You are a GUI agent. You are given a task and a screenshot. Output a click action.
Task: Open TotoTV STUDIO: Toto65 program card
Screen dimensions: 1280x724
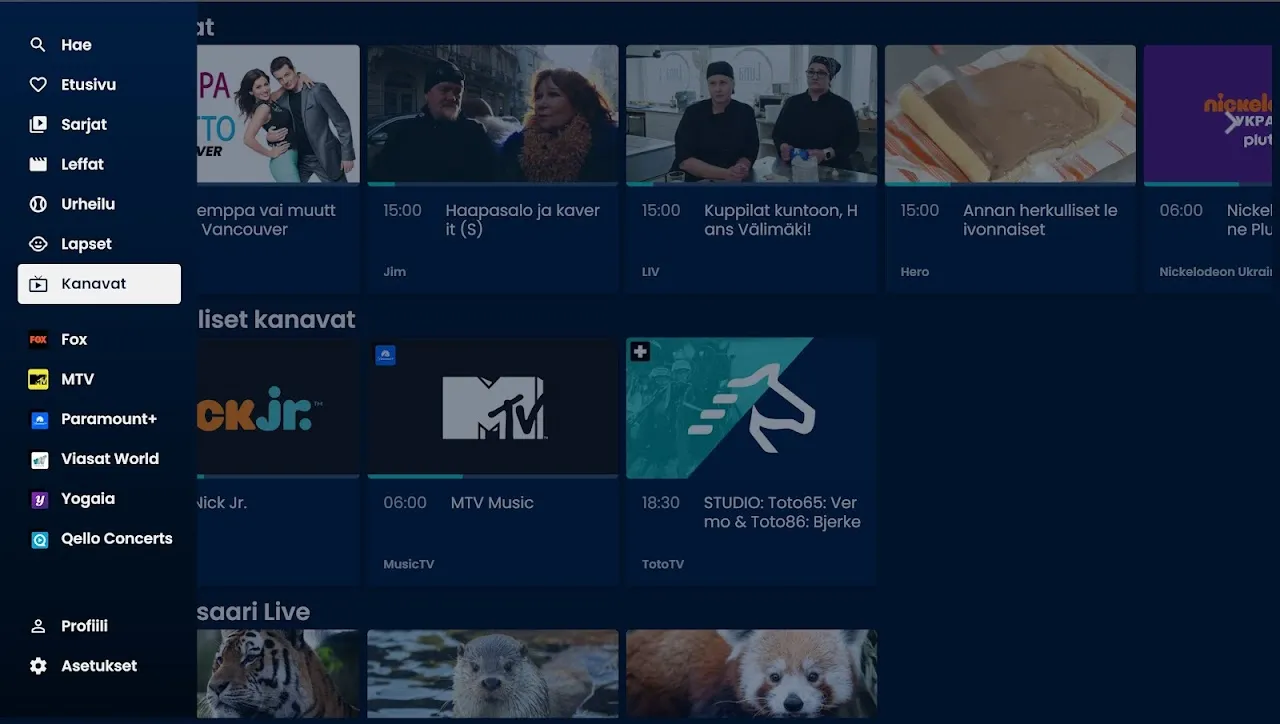751,461
